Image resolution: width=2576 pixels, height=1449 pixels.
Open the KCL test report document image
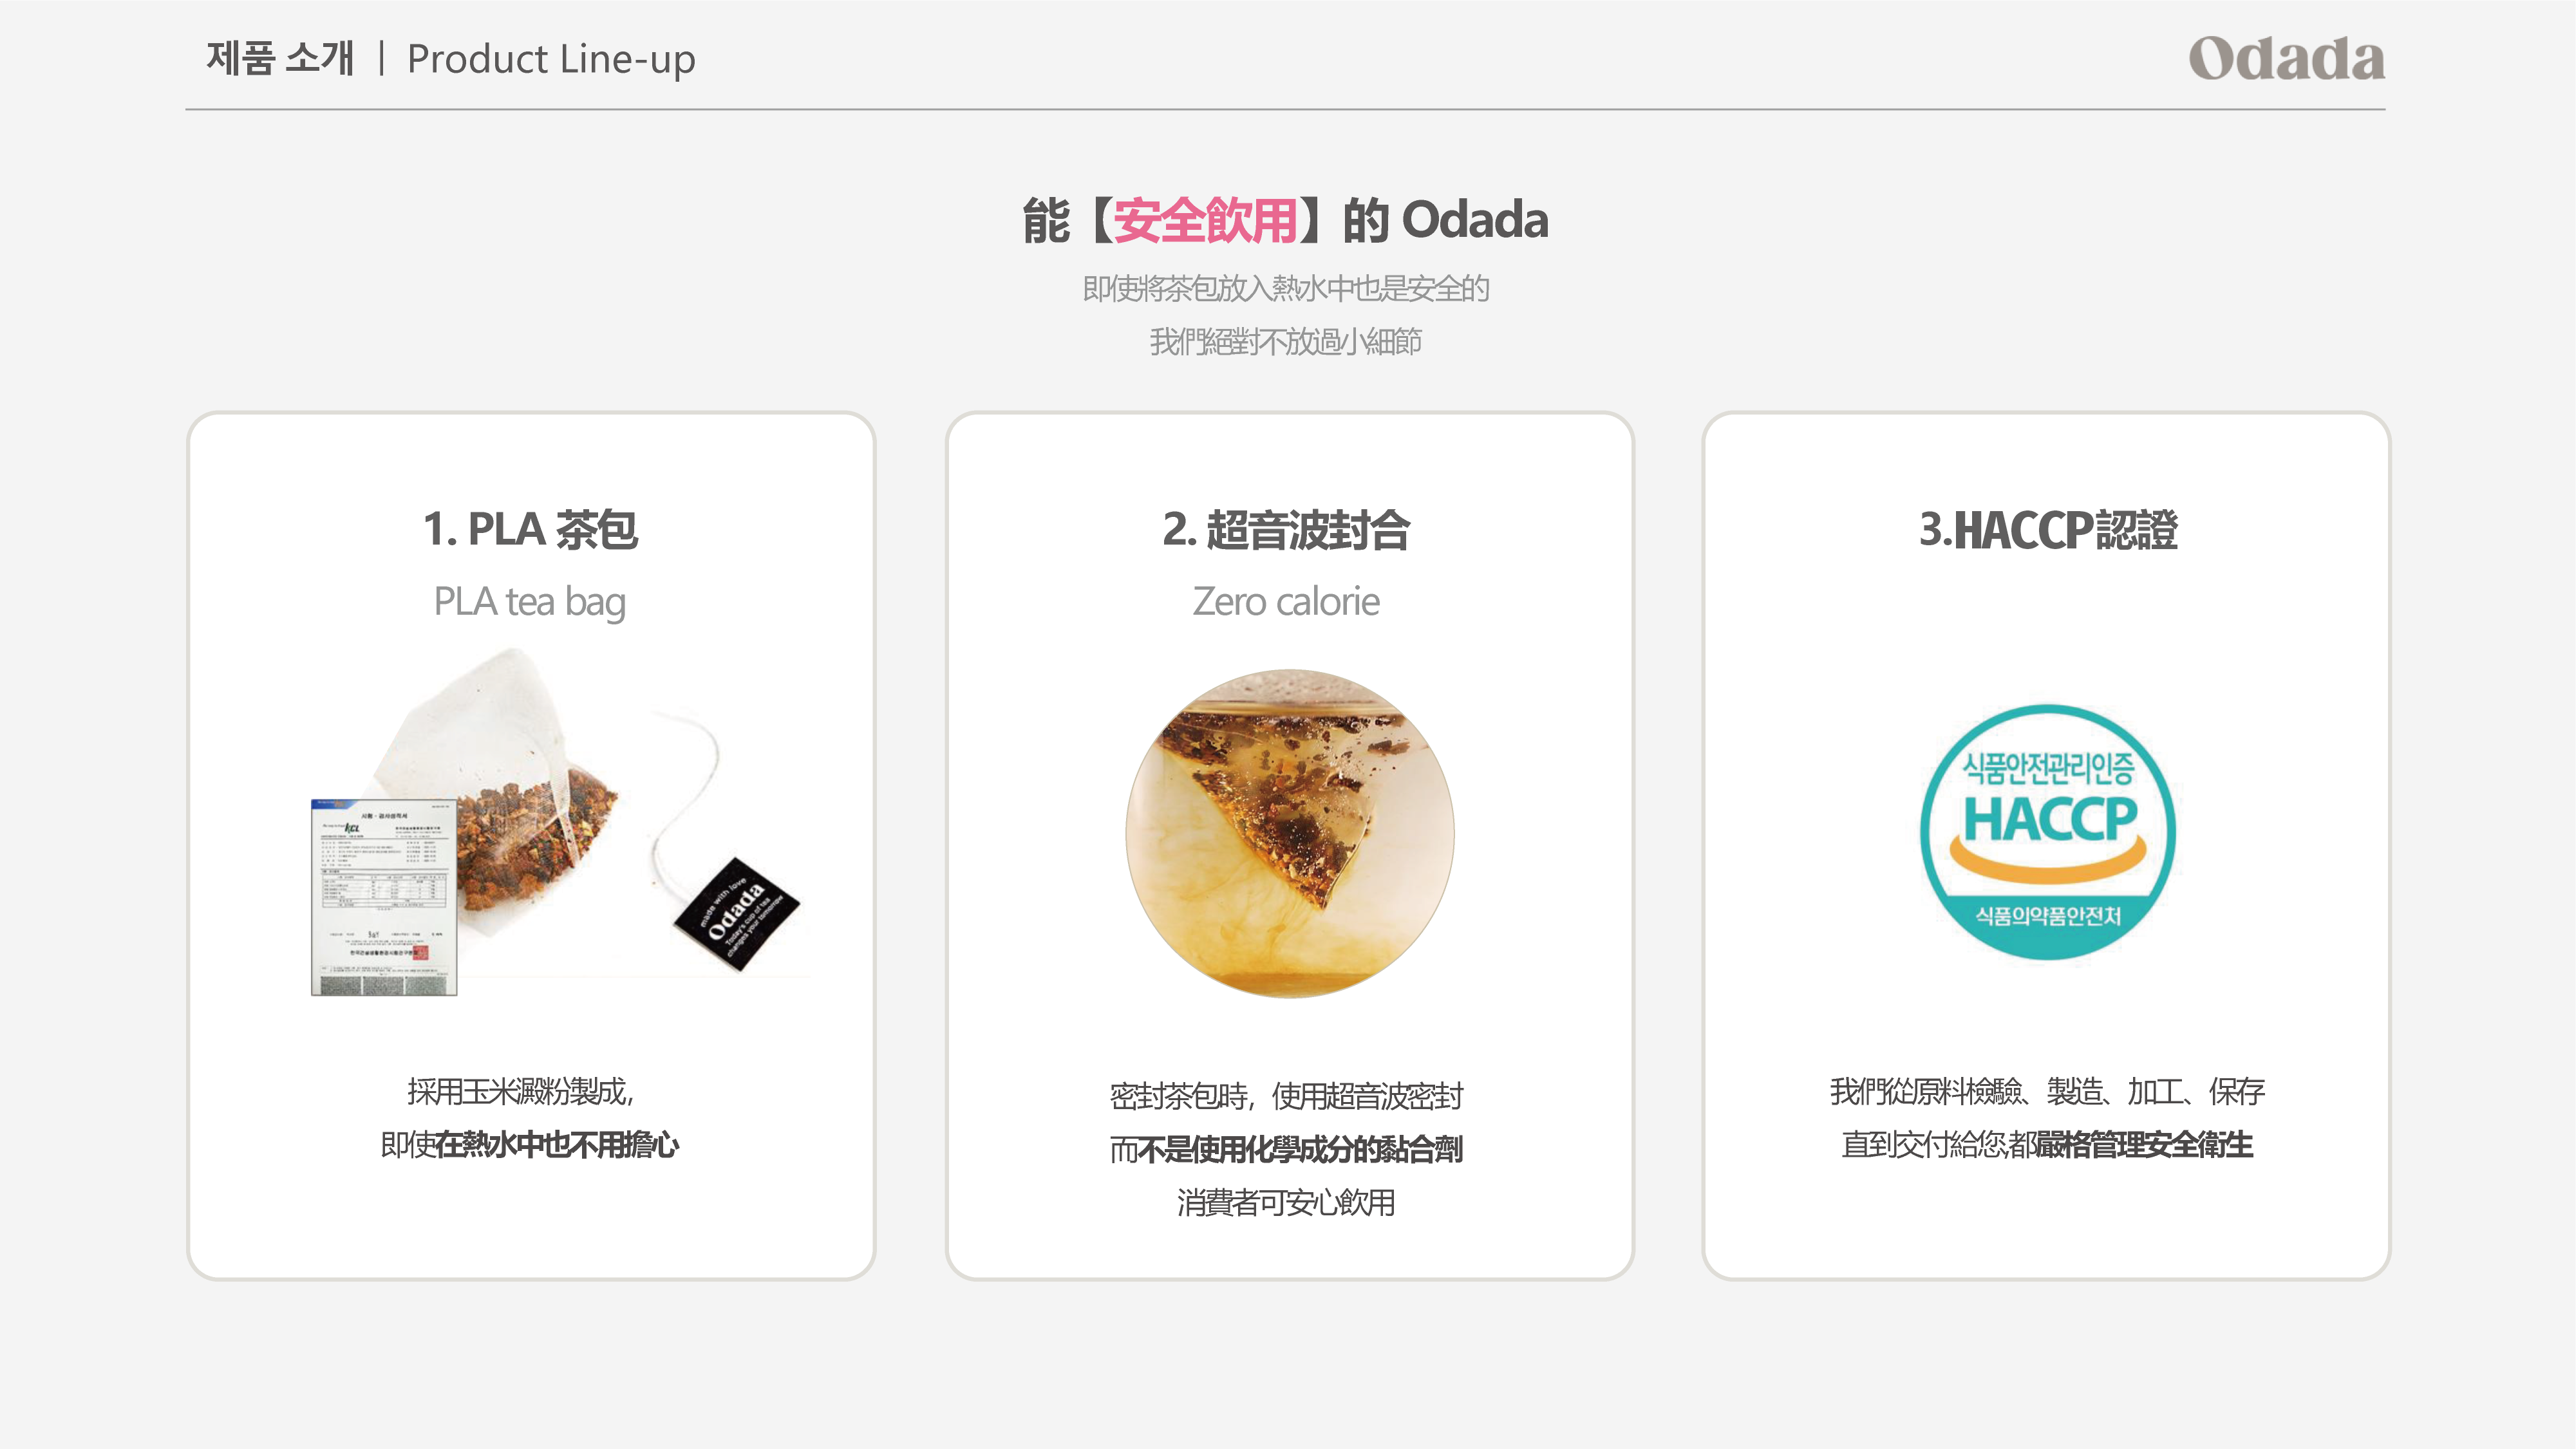tap(384, 897)
